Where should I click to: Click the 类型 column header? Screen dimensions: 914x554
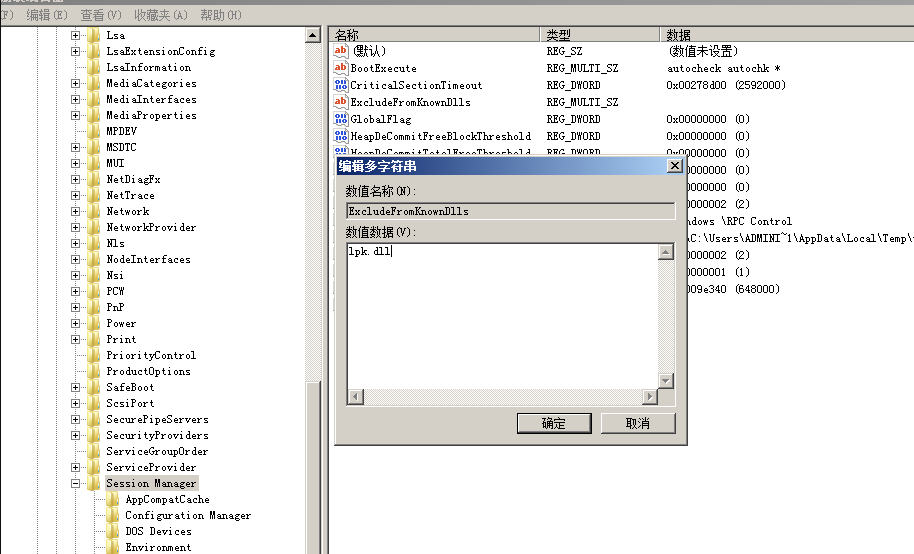598,35
